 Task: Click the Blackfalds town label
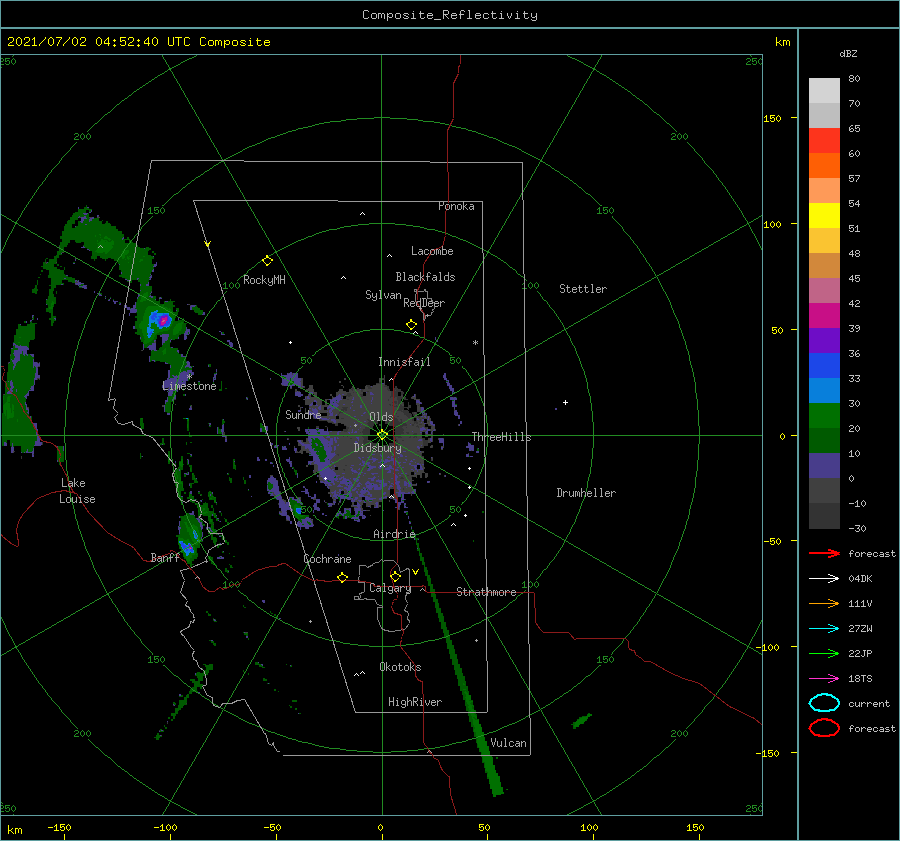tap(425, 277)
